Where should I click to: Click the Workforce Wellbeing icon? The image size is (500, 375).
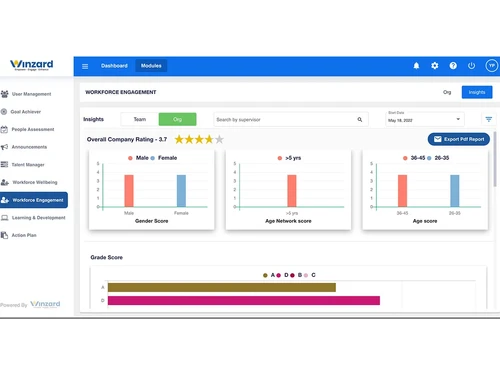tap(5, 182)
